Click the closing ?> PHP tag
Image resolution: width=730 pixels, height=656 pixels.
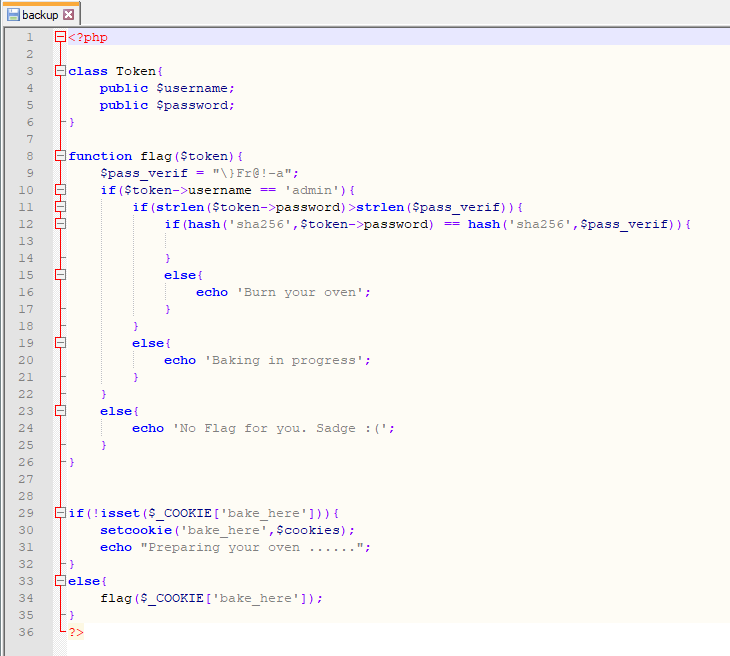(x=76, y=632)
